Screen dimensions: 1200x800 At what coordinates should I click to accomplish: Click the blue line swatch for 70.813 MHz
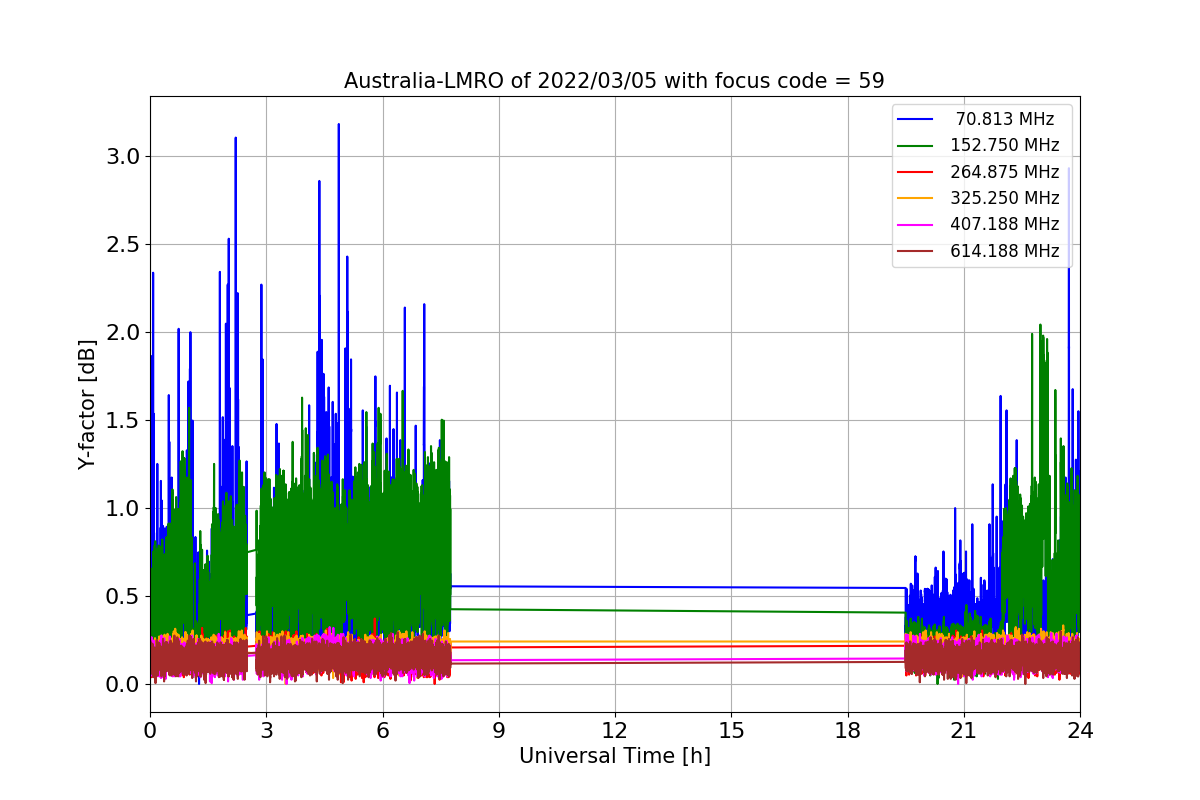916,119
